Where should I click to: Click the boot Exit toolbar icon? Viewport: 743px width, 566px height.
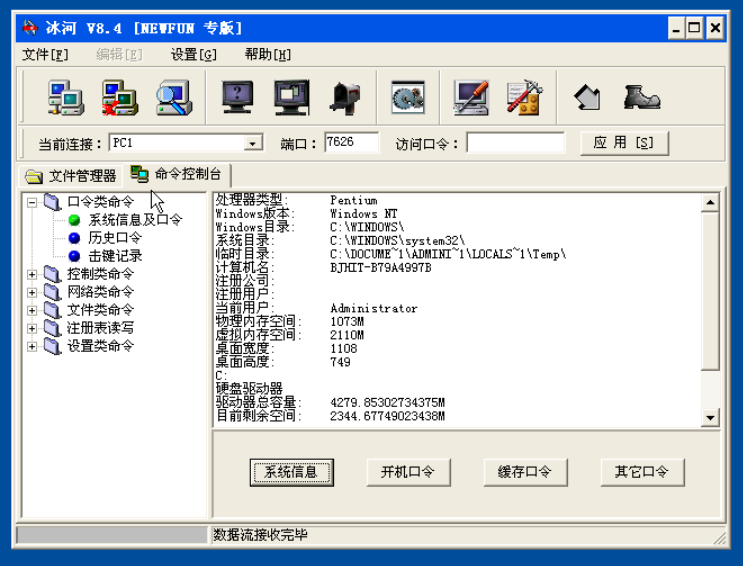pos(641,97)
